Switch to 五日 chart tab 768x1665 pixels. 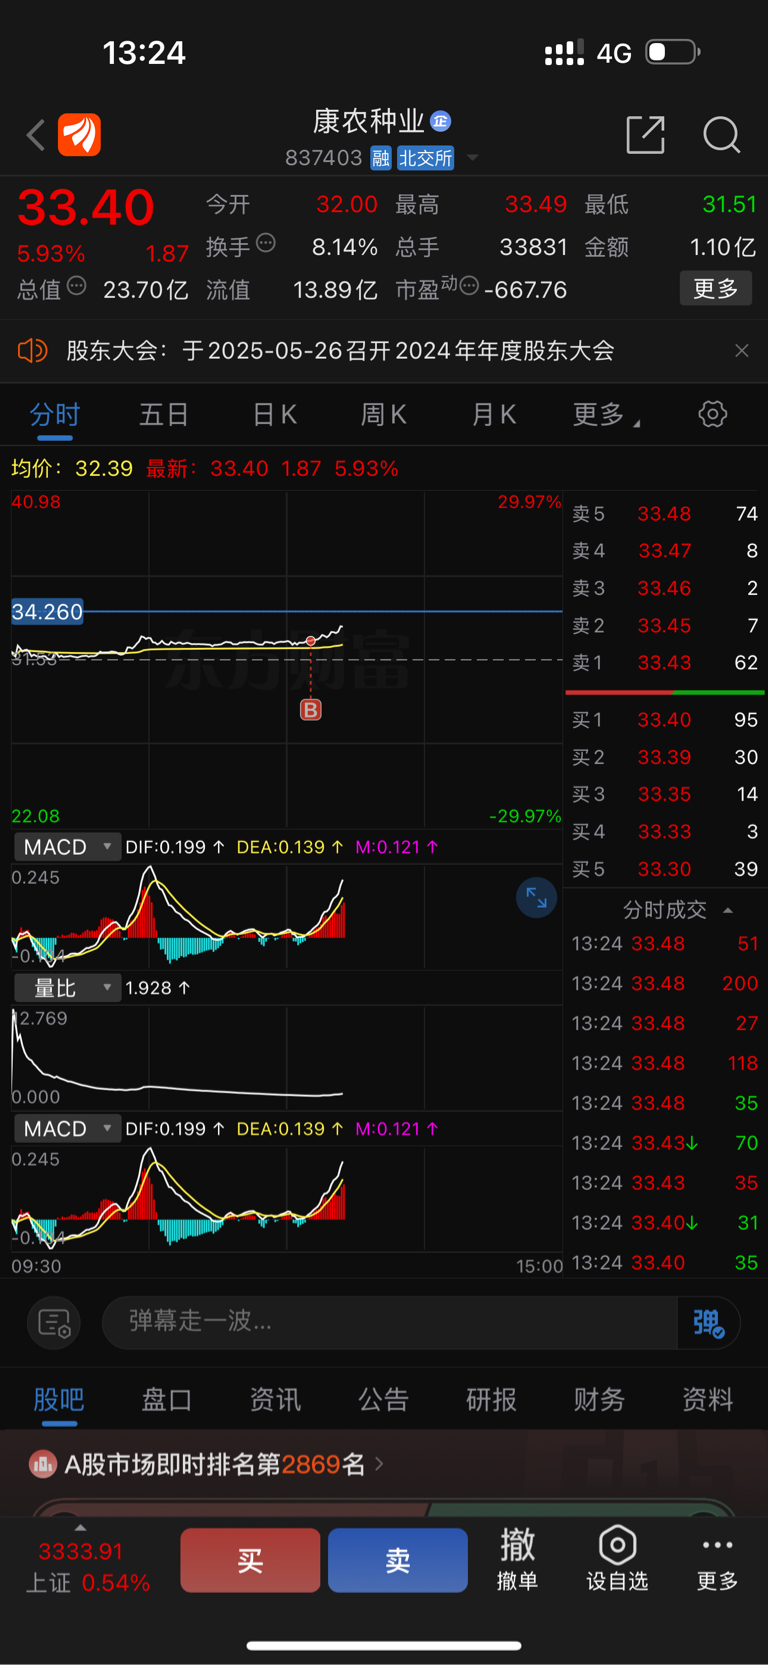pyautogui.click(x=164, y=415)
